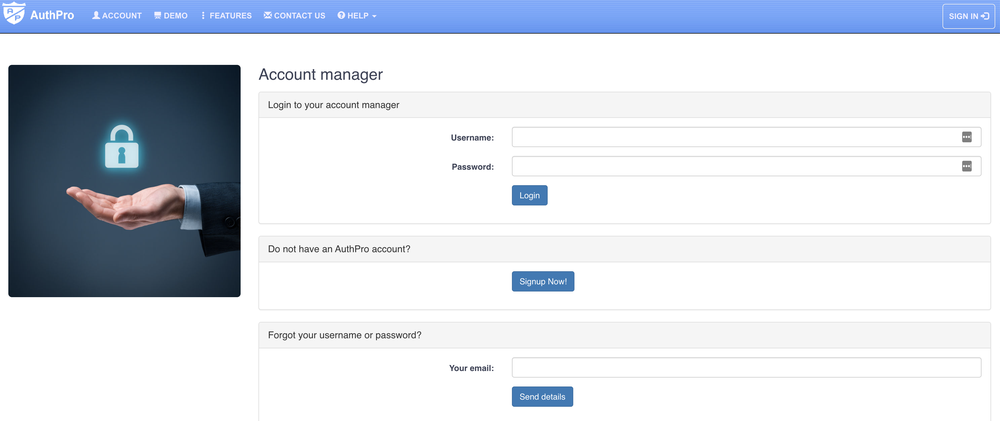This screenshot has height=421, width=1000.
Task: Click the 'Password:' label
Action: (473, 167)
